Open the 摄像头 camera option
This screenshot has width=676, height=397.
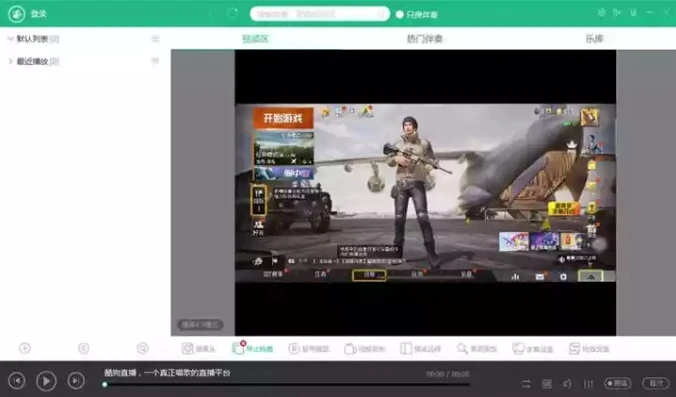(x=198, y=348)
